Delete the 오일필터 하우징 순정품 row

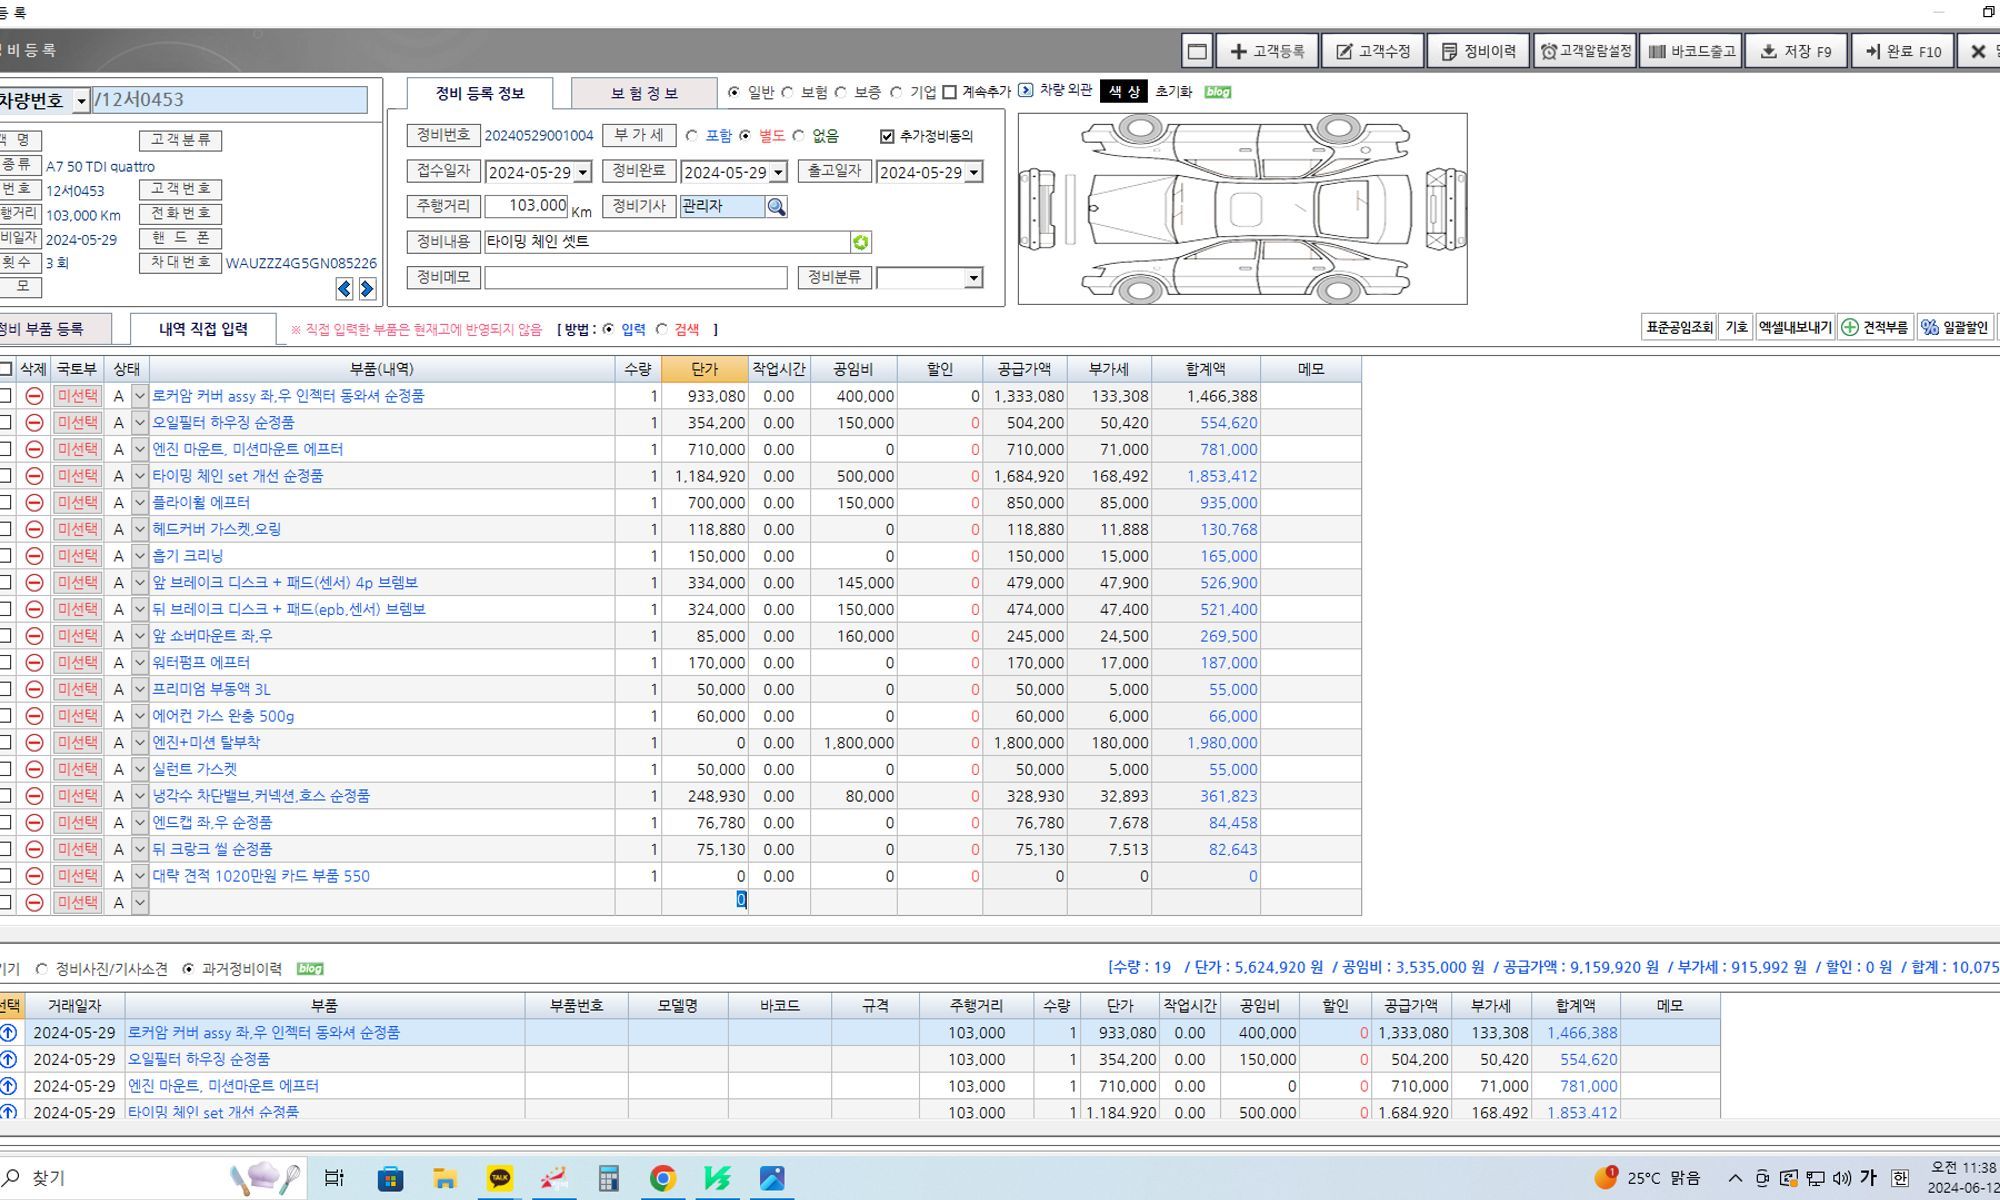tap(34, 423)
